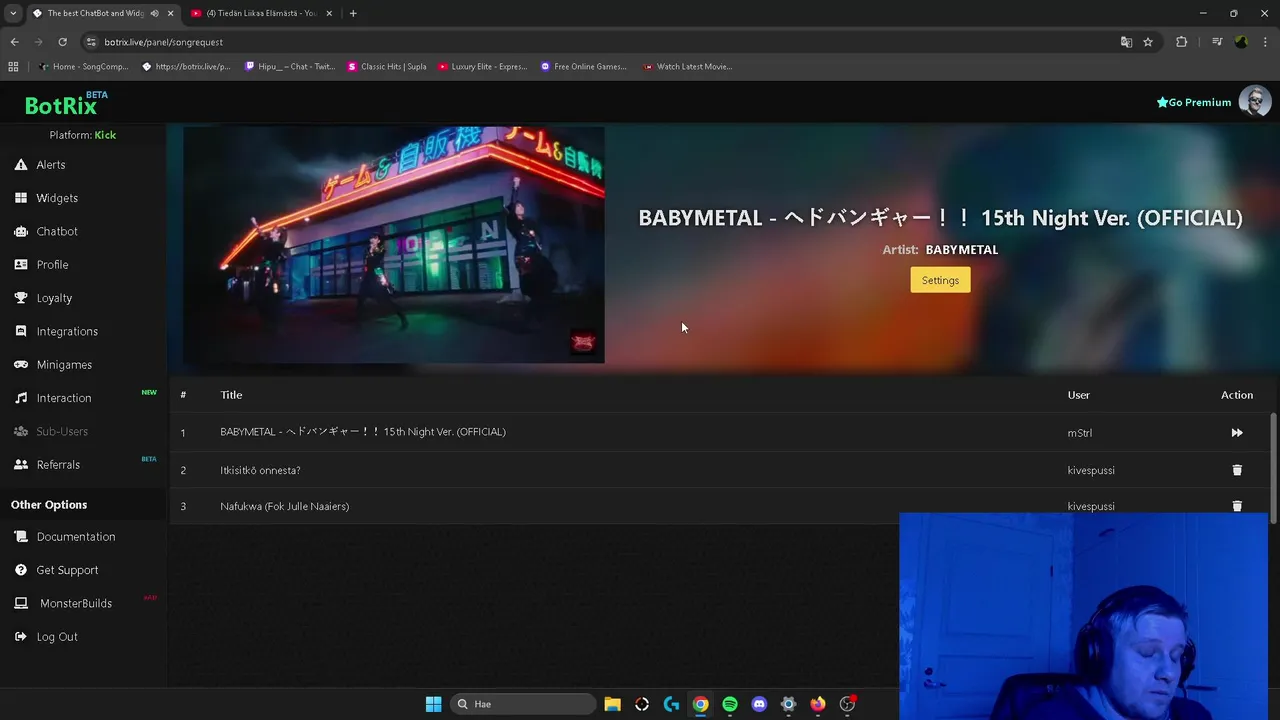This screenshot has width=1280, height=720.
Task: Click the Get Support question mark icon
Action: tap(21, 570)
